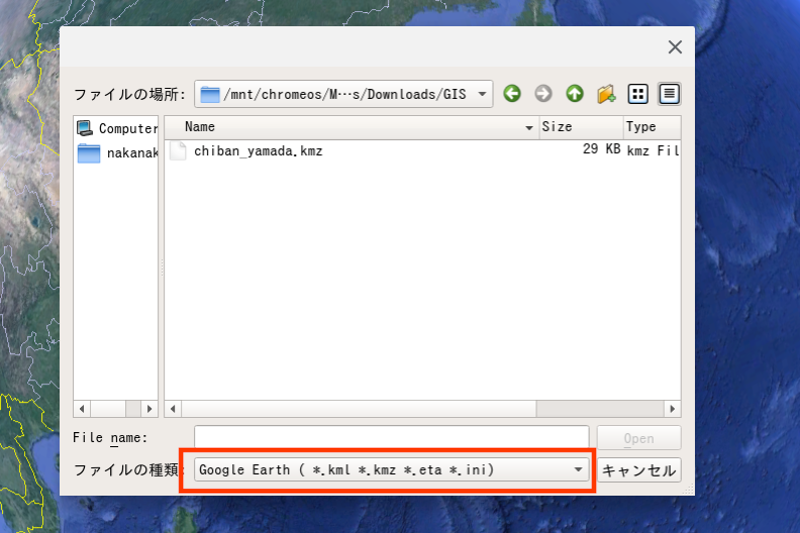
Task: Click the キャンセル cancel button
Action: tap(639, 470)
